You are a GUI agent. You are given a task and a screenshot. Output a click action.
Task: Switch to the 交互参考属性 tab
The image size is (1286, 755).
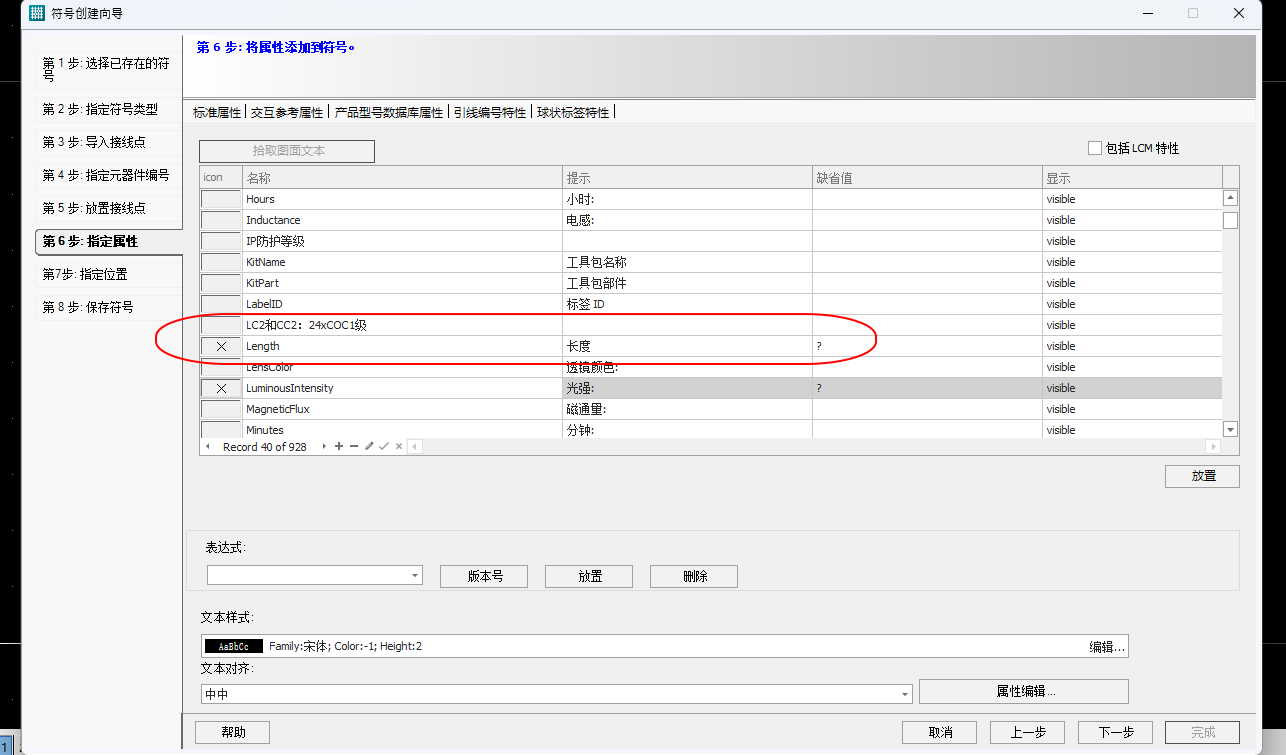tap(287, 112)
